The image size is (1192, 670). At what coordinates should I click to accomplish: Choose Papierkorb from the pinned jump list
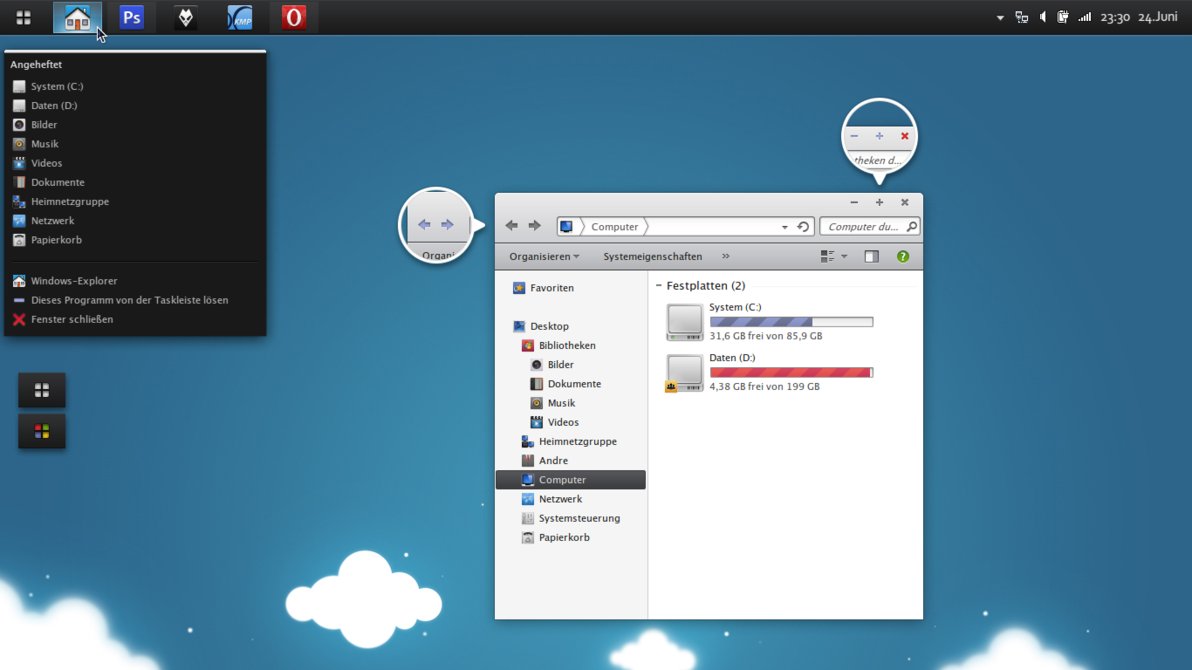coord(58,240)
